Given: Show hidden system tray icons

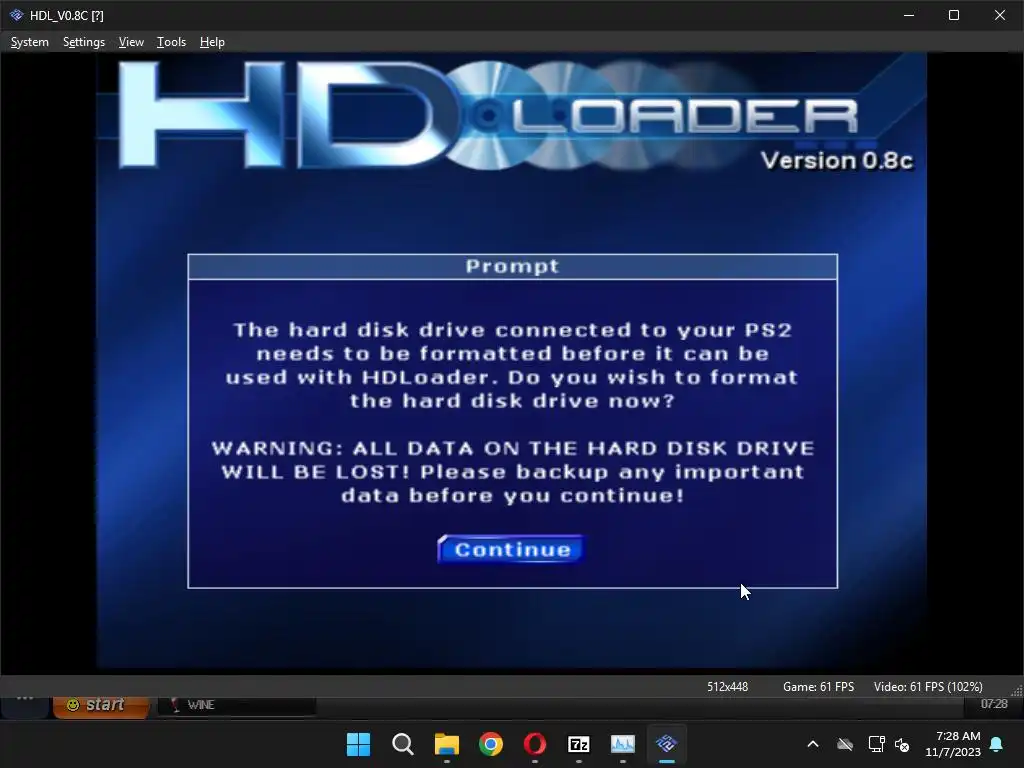Looking at the screenshot, I should [x=813, y=744].
